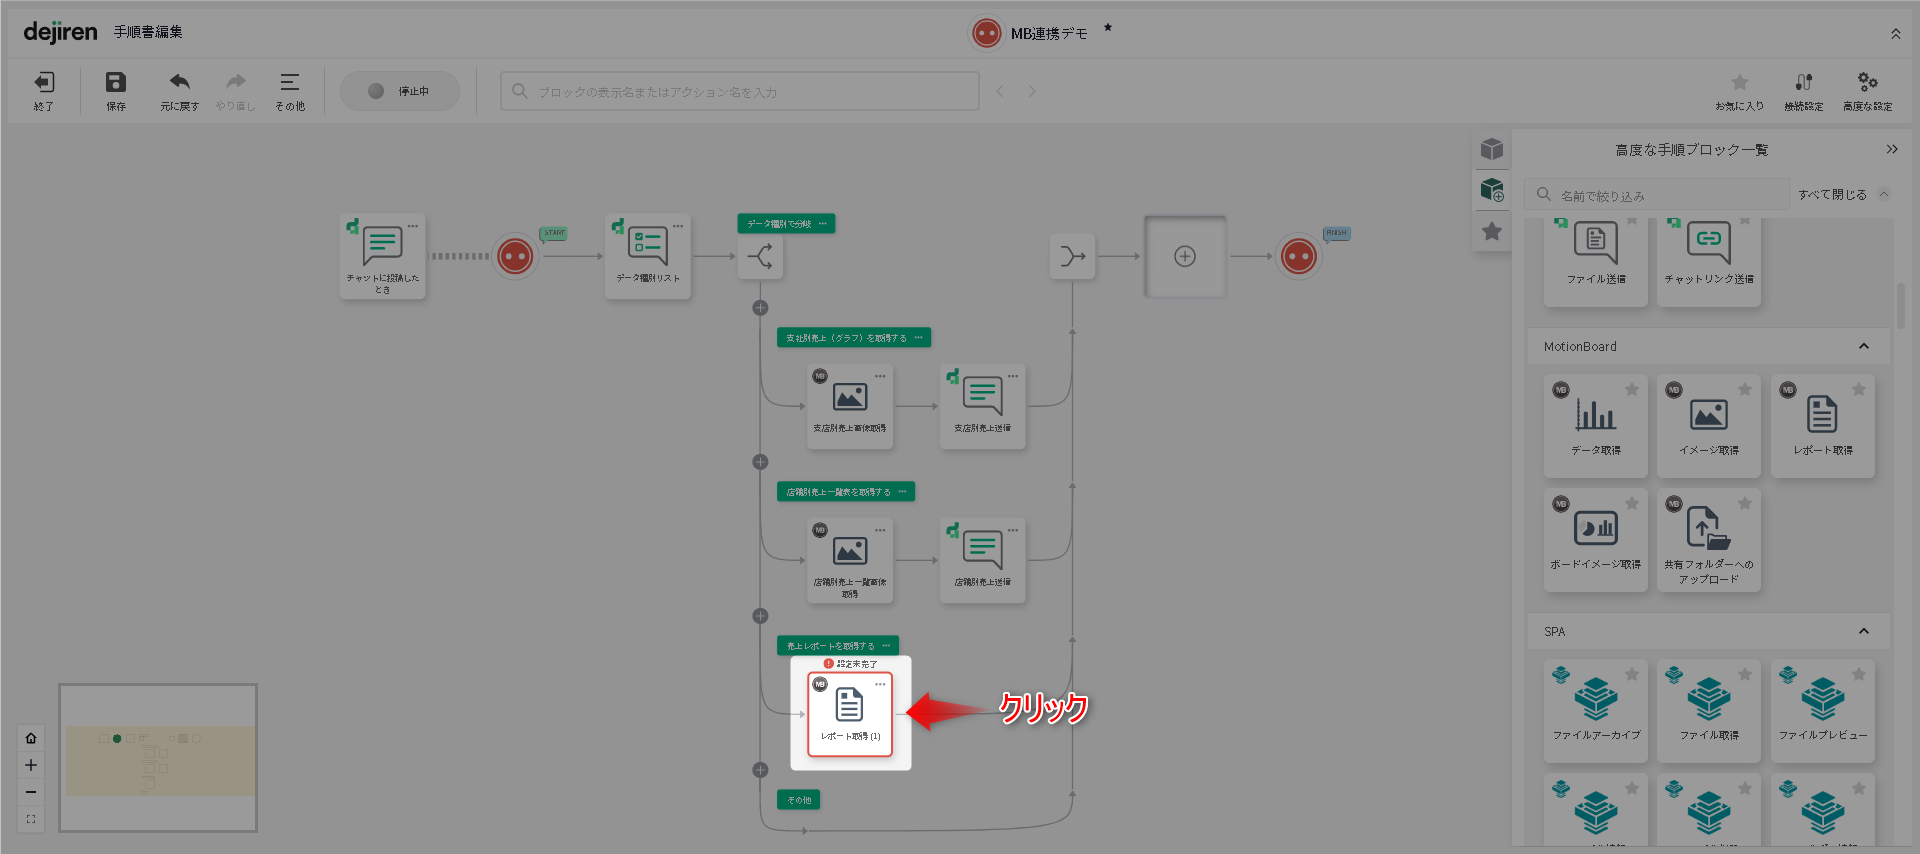This screenshot has height=854, width=1920.
Task: Select the advanced block list cube tab
Action: (x=1492, y=189)
